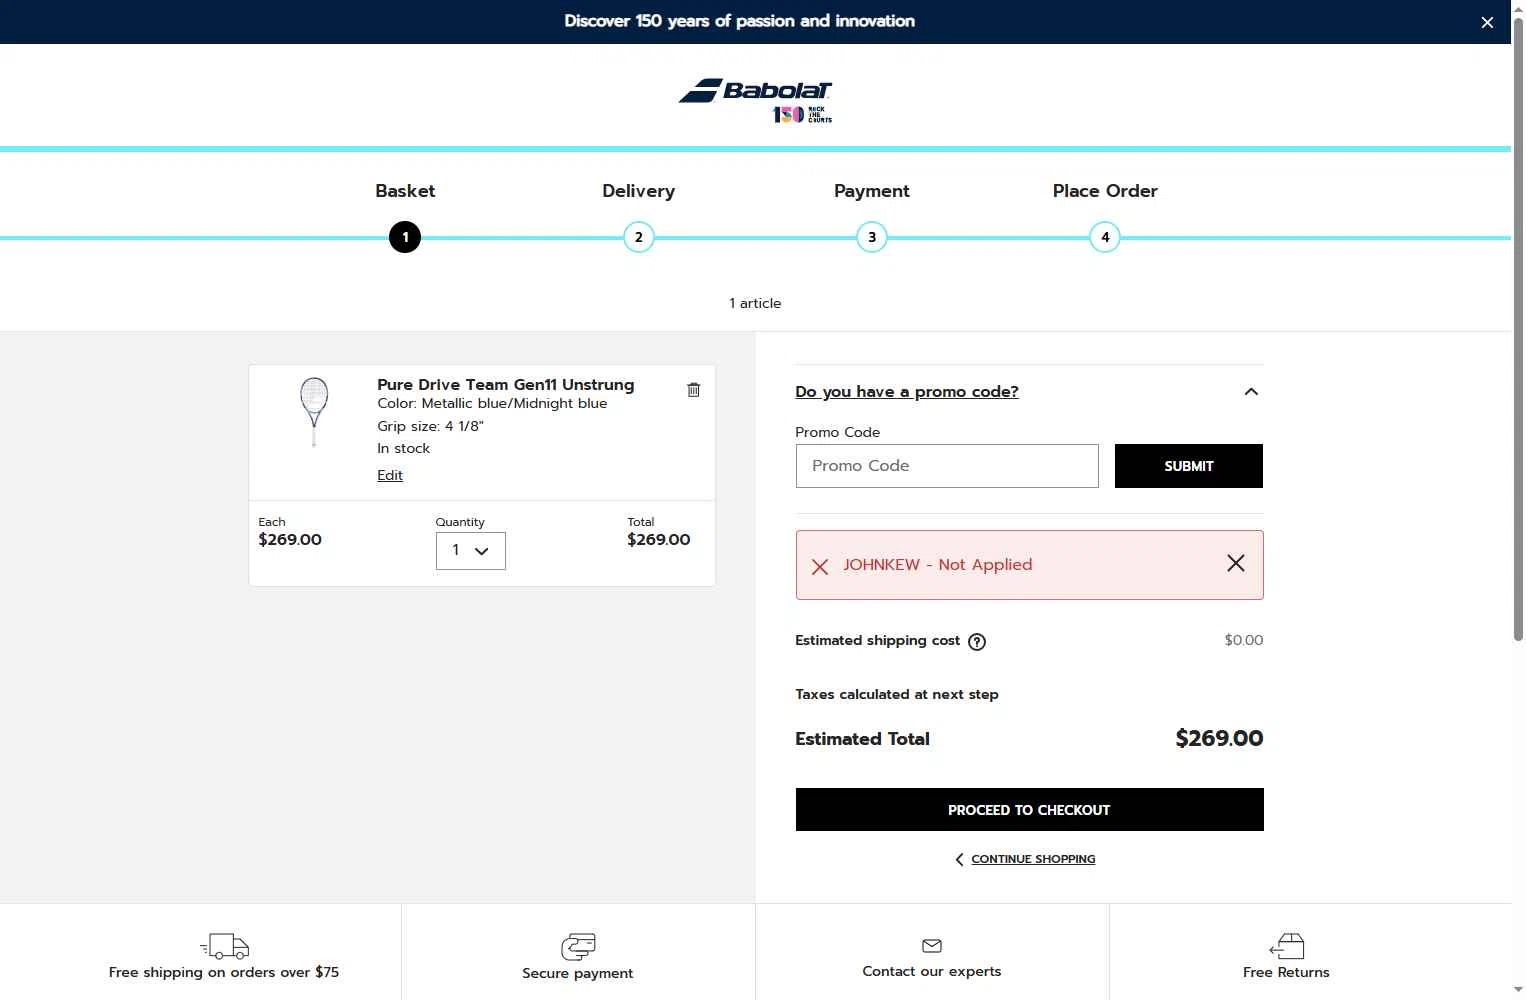The height and width of the screenshot is (1000, 1526).
Task: Click 'In stock' status text
Action: coord(403,448)
